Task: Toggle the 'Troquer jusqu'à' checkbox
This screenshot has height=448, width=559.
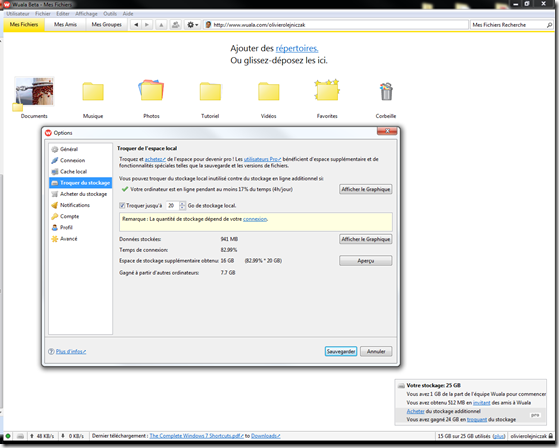Action: [x=122, y=206]
